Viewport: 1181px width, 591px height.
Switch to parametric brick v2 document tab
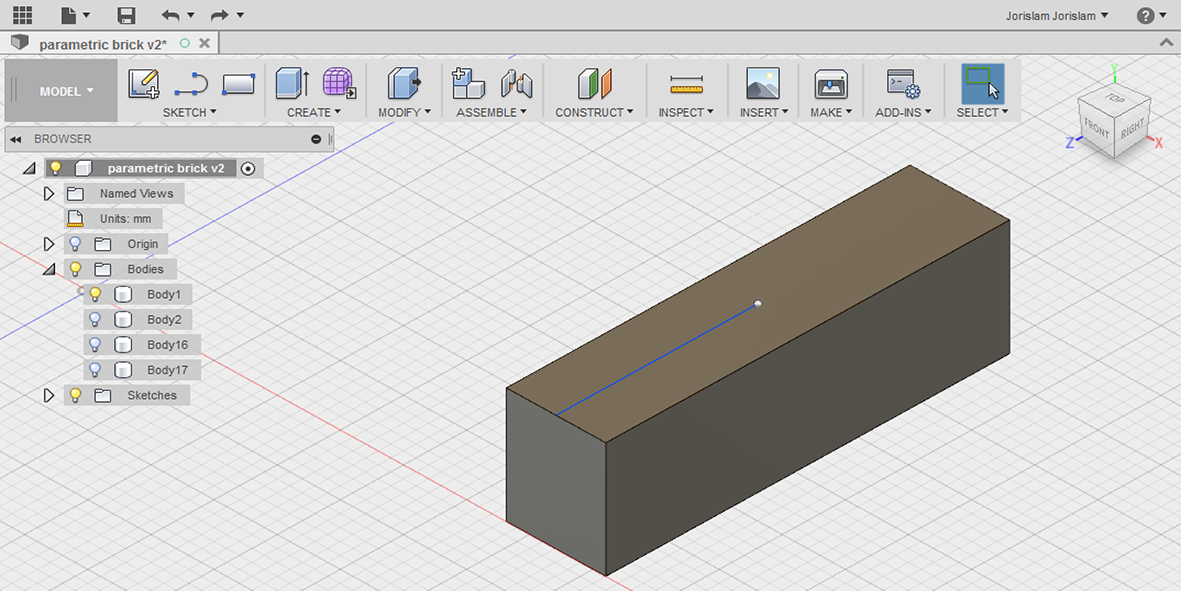pyautogui.click(x=103, y=44)
